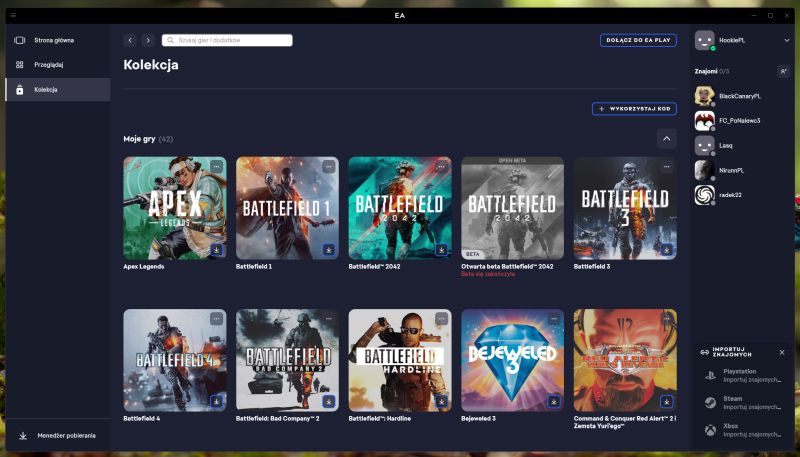The image size is (800, 457).
Task: Download Bejeweled 3 via tile download icon
Action: 554,401
